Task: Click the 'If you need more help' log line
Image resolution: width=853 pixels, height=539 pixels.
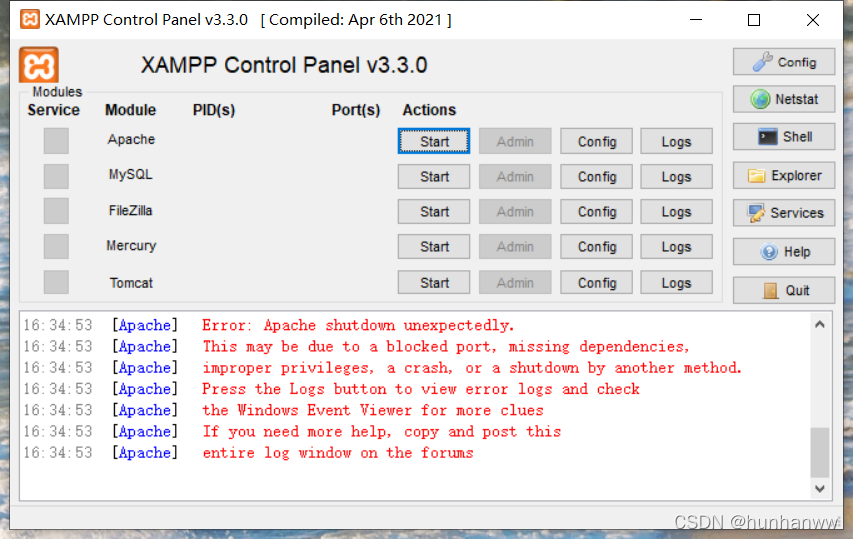Action: (381, 431)
